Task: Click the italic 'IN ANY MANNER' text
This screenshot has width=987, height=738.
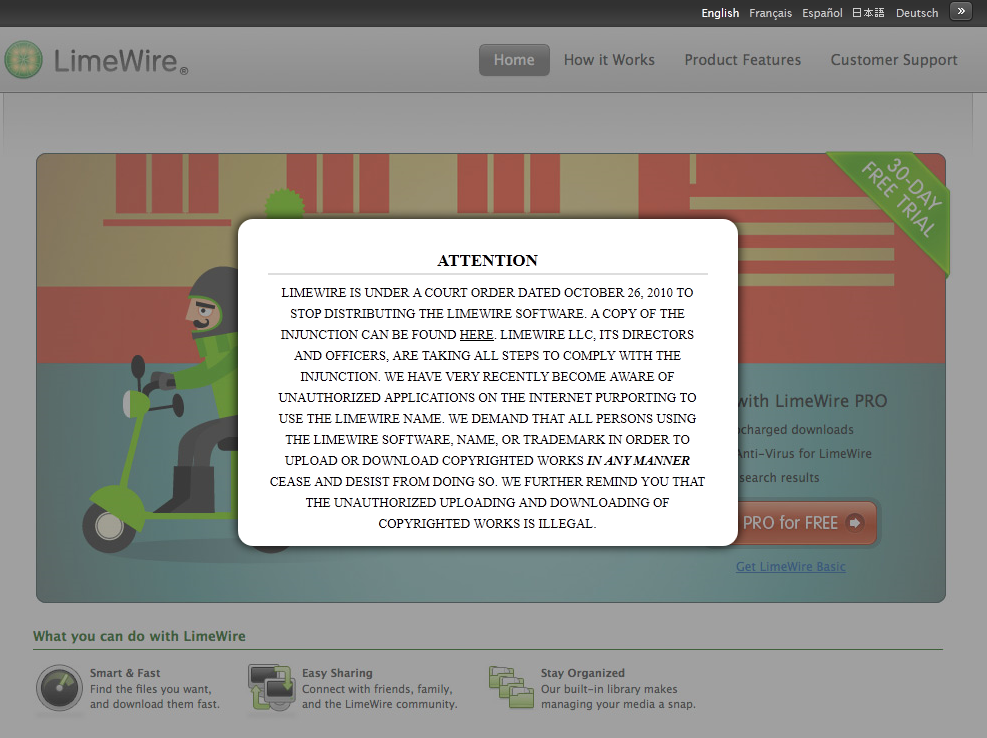Action: pyautogui.click(x=638, y=460)
